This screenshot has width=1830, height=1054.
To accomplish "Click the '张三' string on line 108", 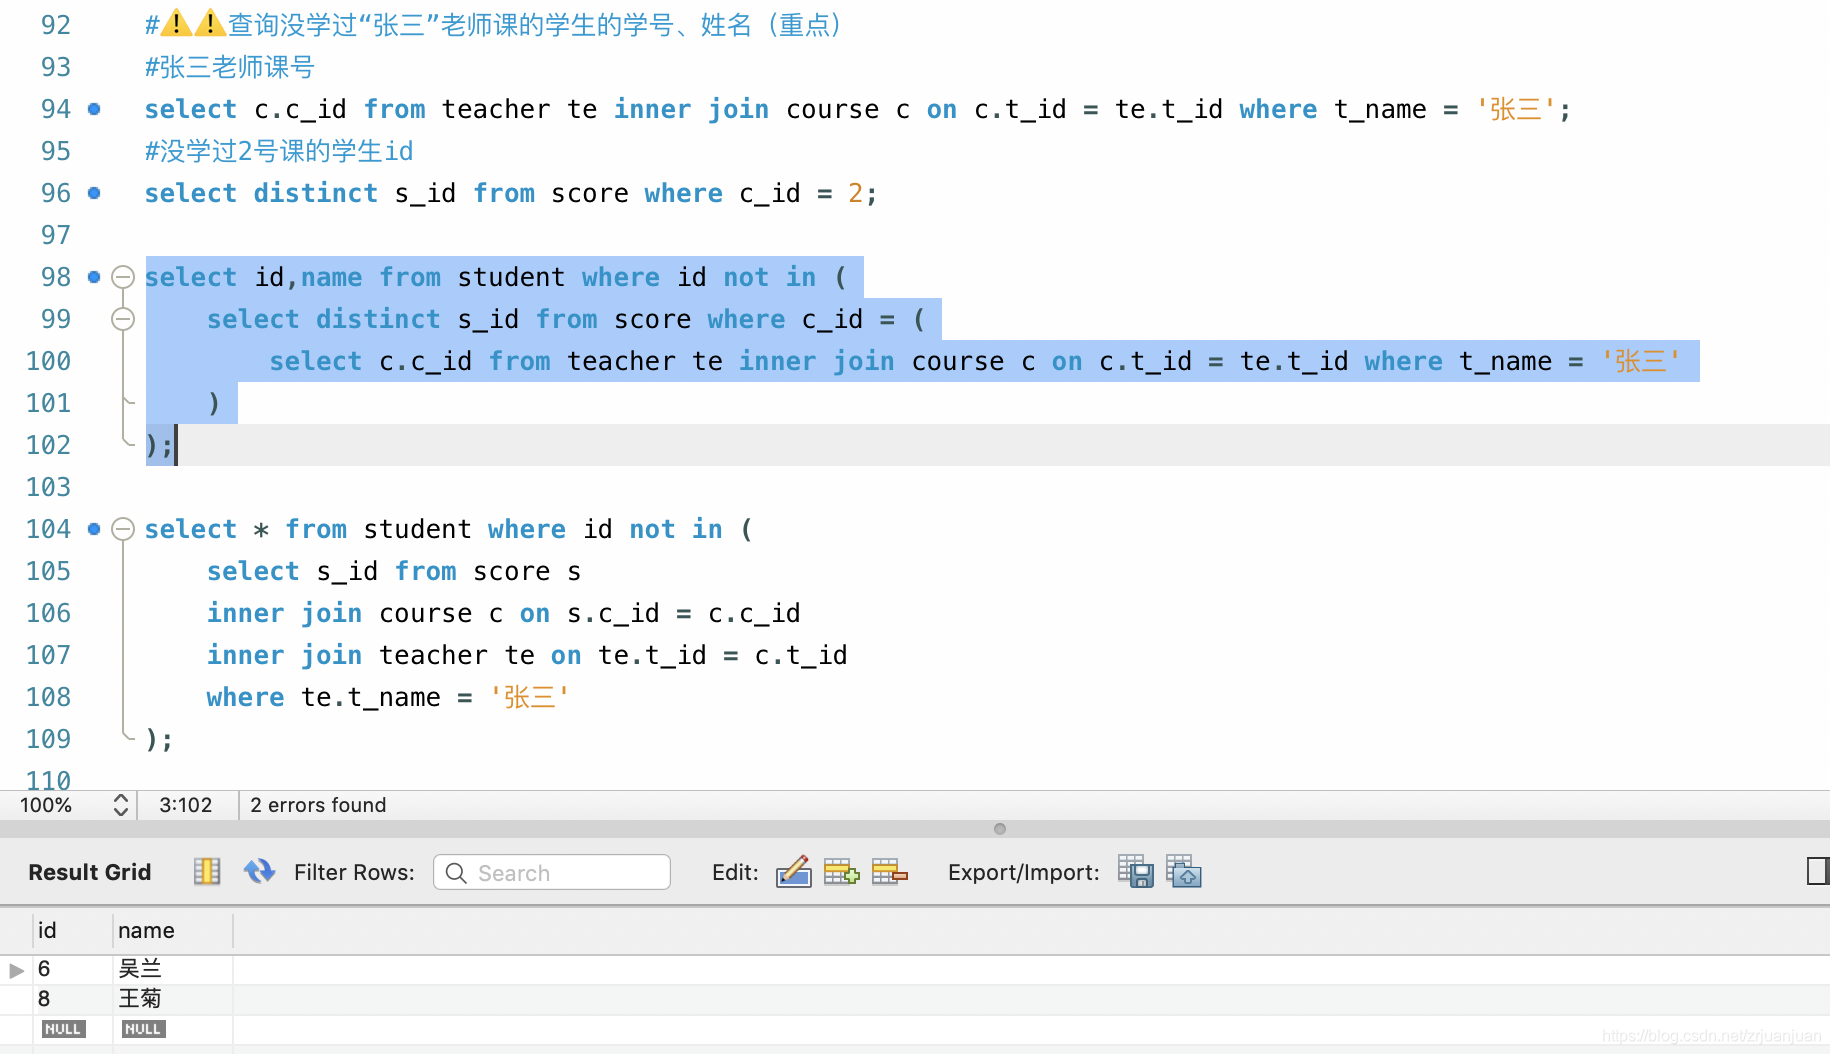I will [529, 697].
